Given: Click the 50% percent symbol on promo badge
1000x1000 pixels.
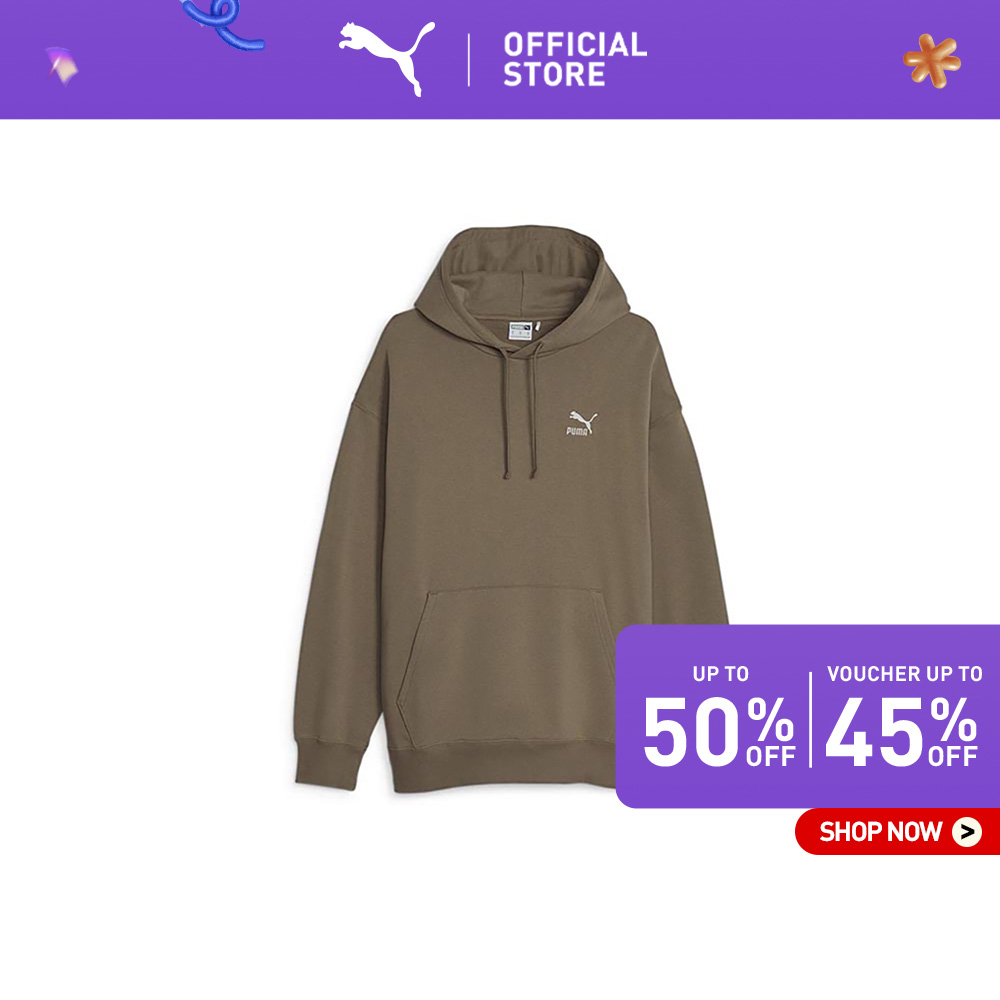Looking at the screenshot, I should point(770,719).
